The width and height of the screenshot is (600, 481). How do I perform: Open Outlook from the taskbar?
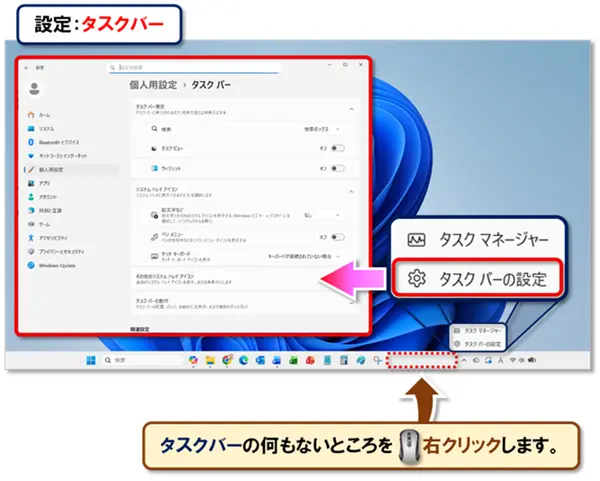tap(261, 360)
